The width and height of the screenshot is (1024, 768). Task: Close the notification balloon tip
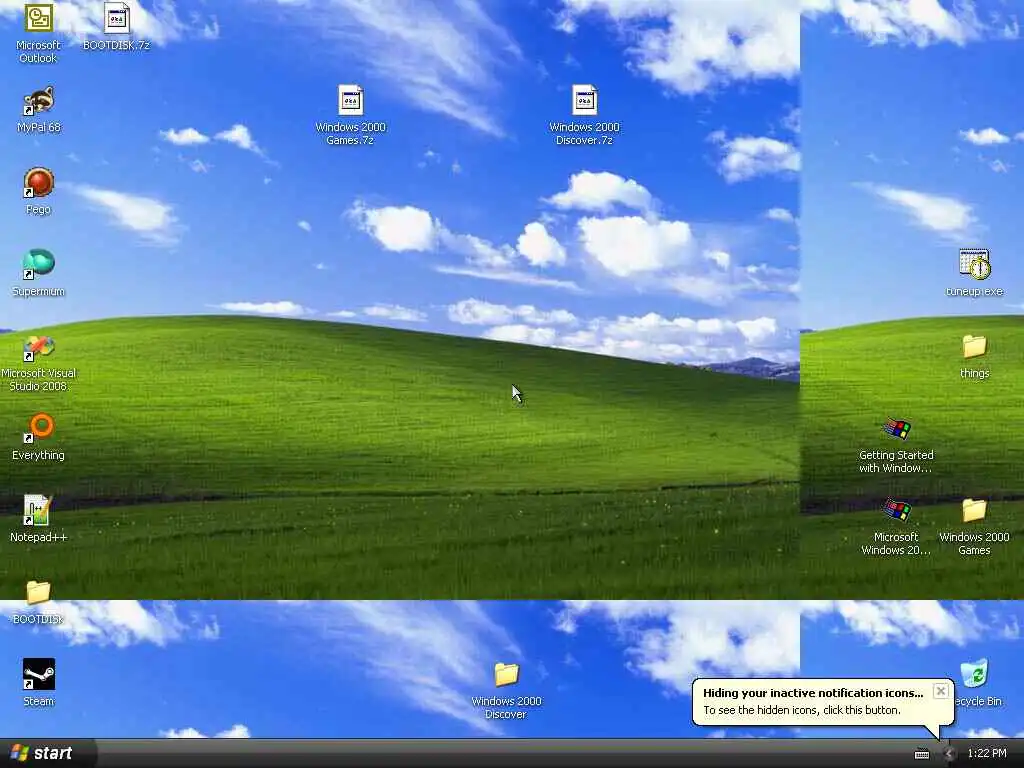click(x=940, y=691)
